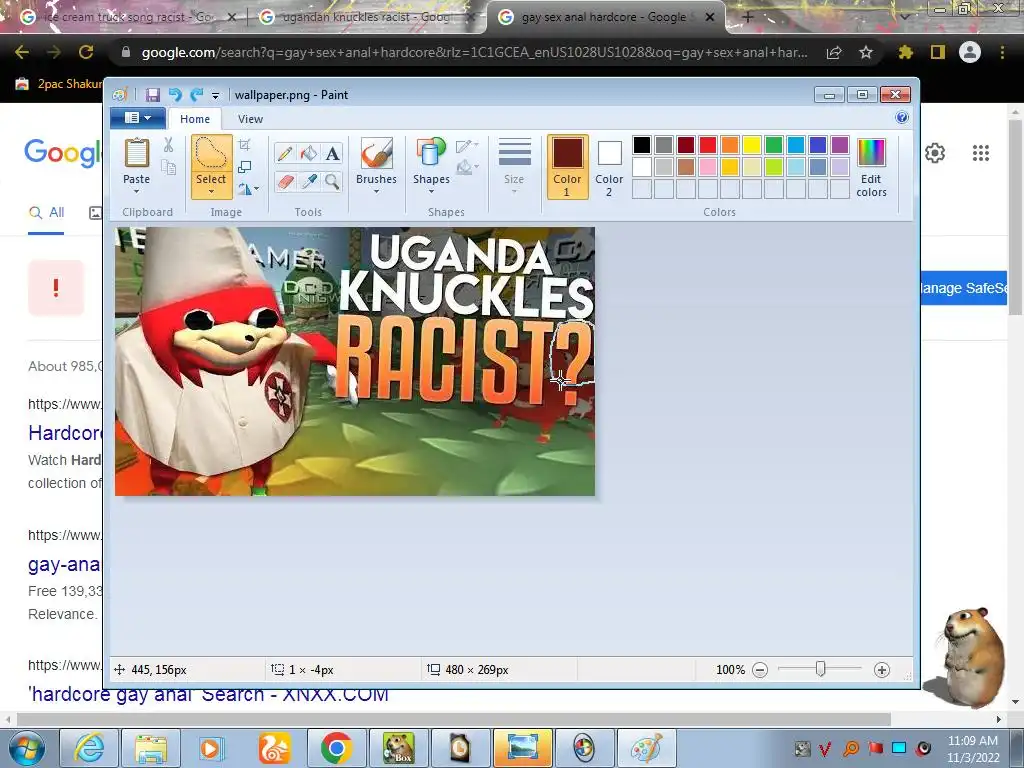
Task: Click the Paint zoom slider handle
Action: [821, 669]
